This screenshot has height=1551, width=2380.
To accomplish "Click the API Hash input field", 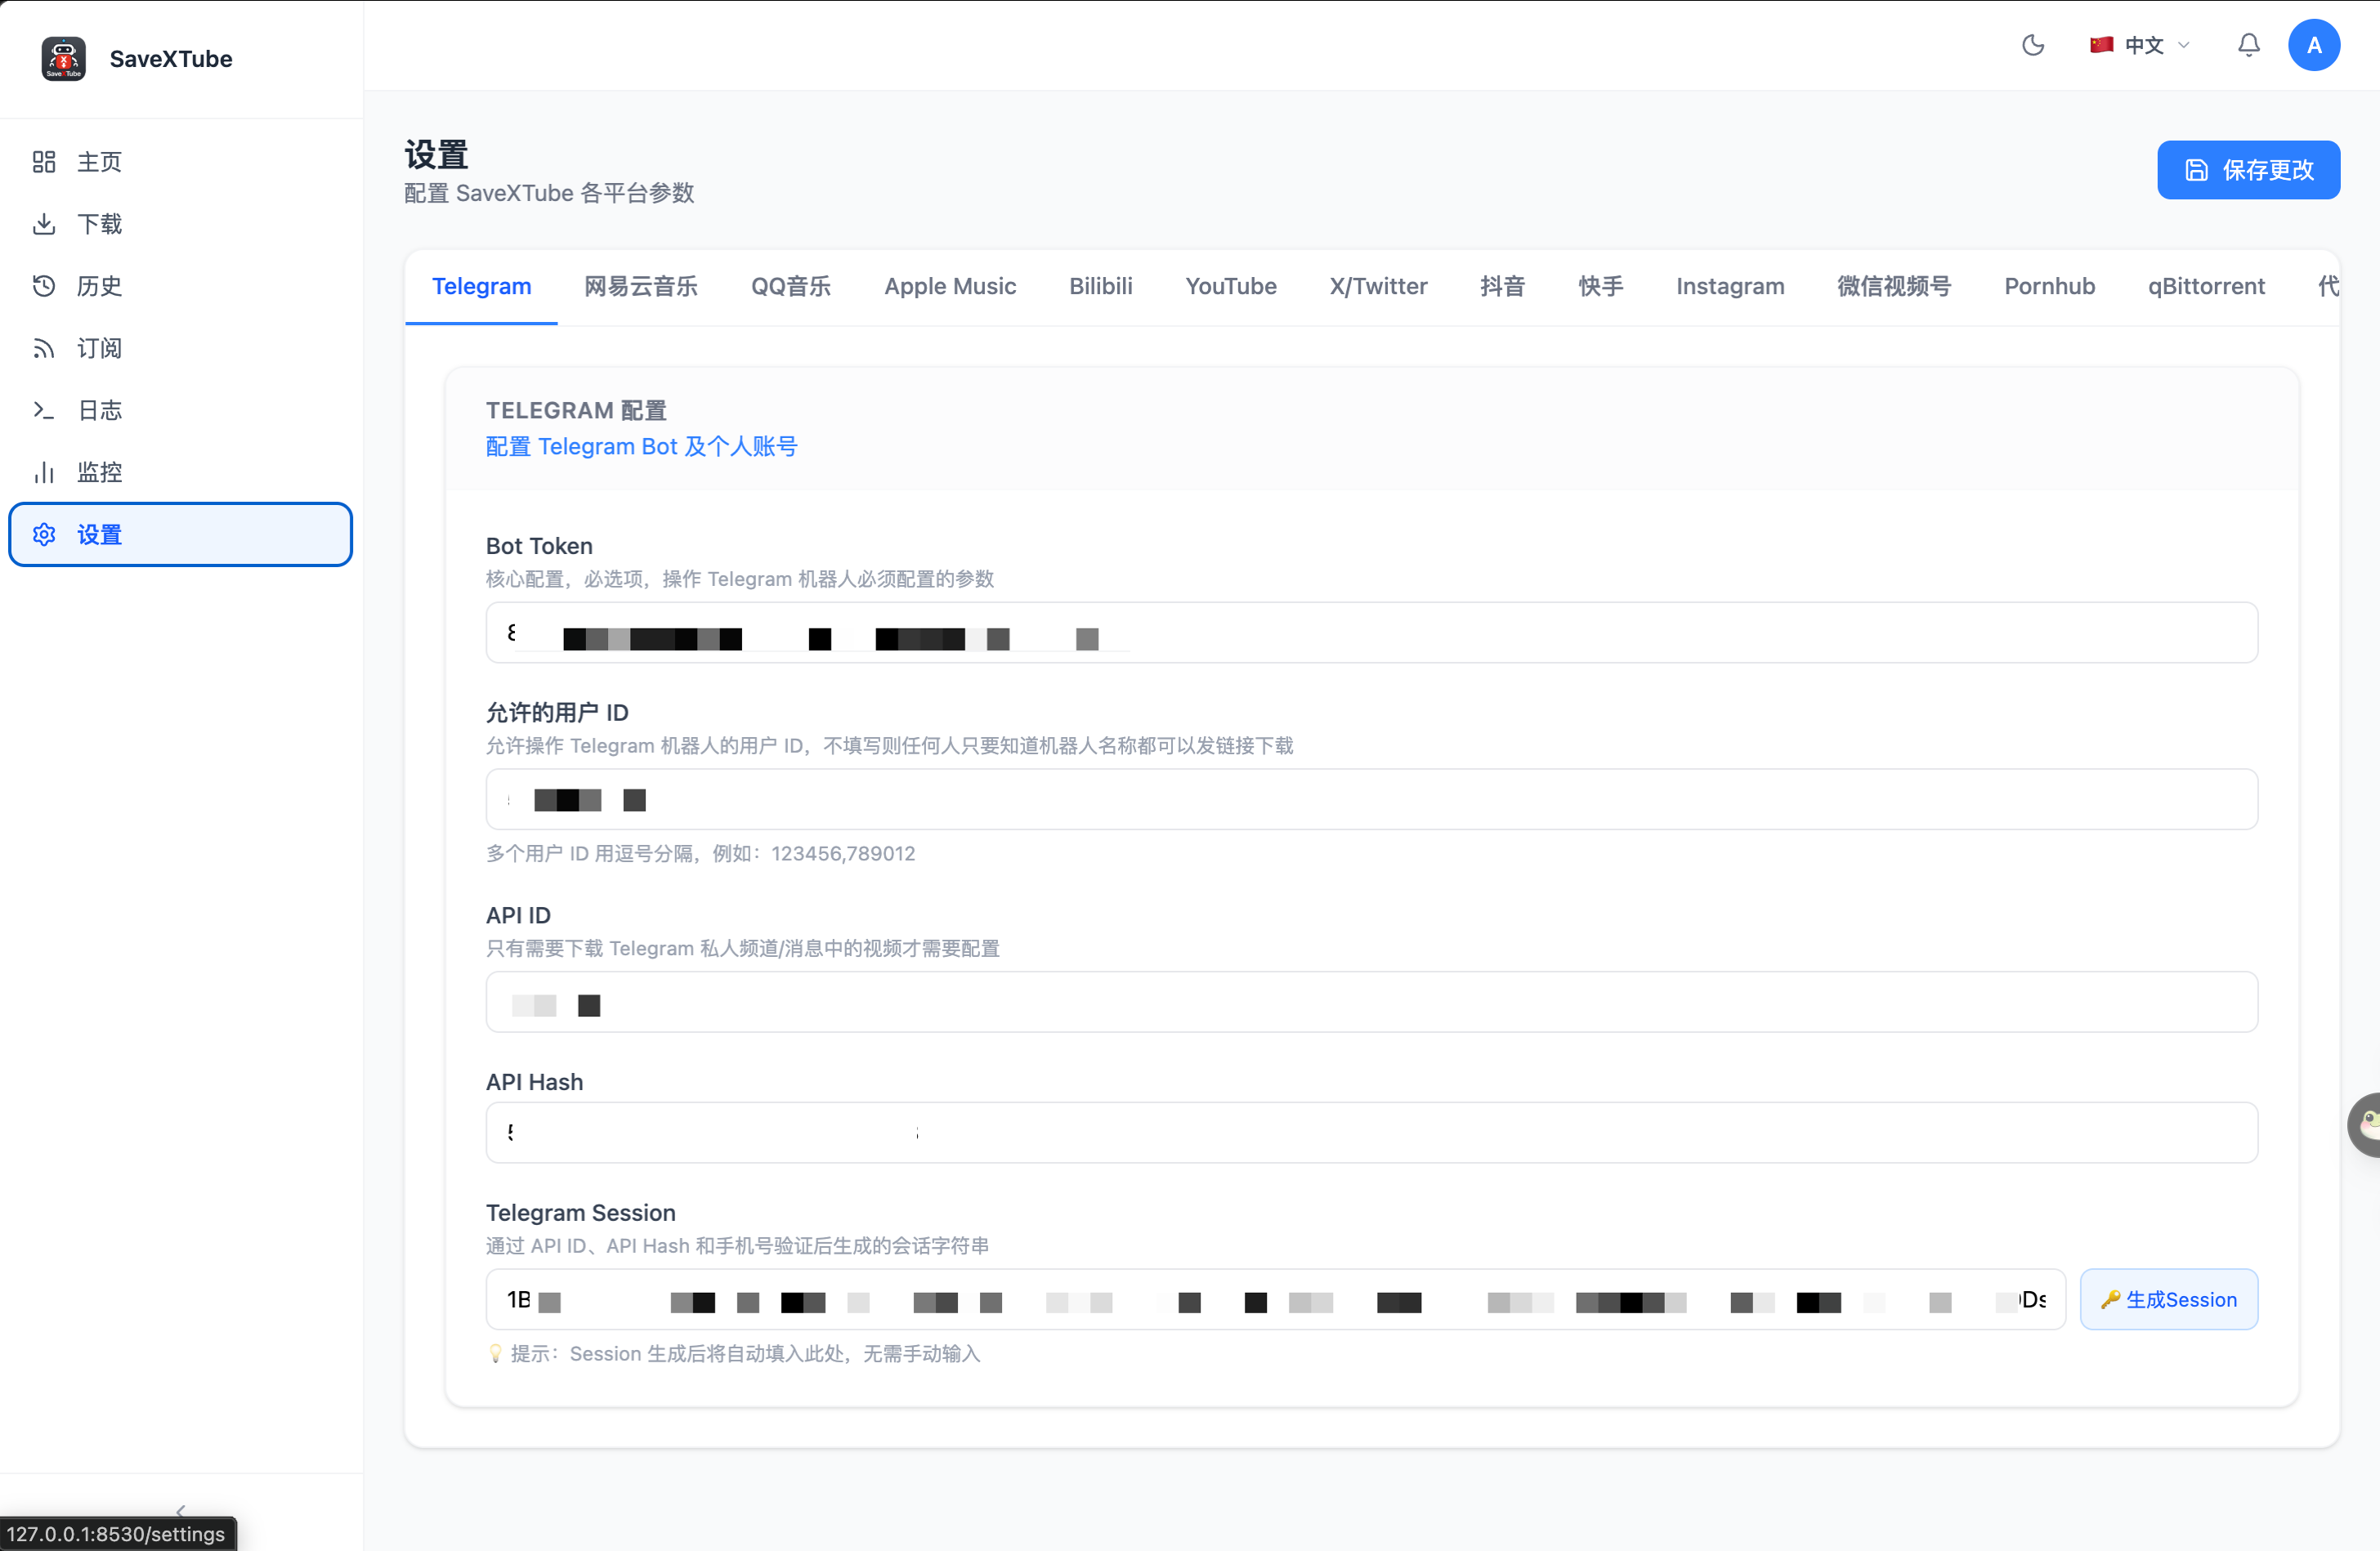I will pos(1371,1133).
